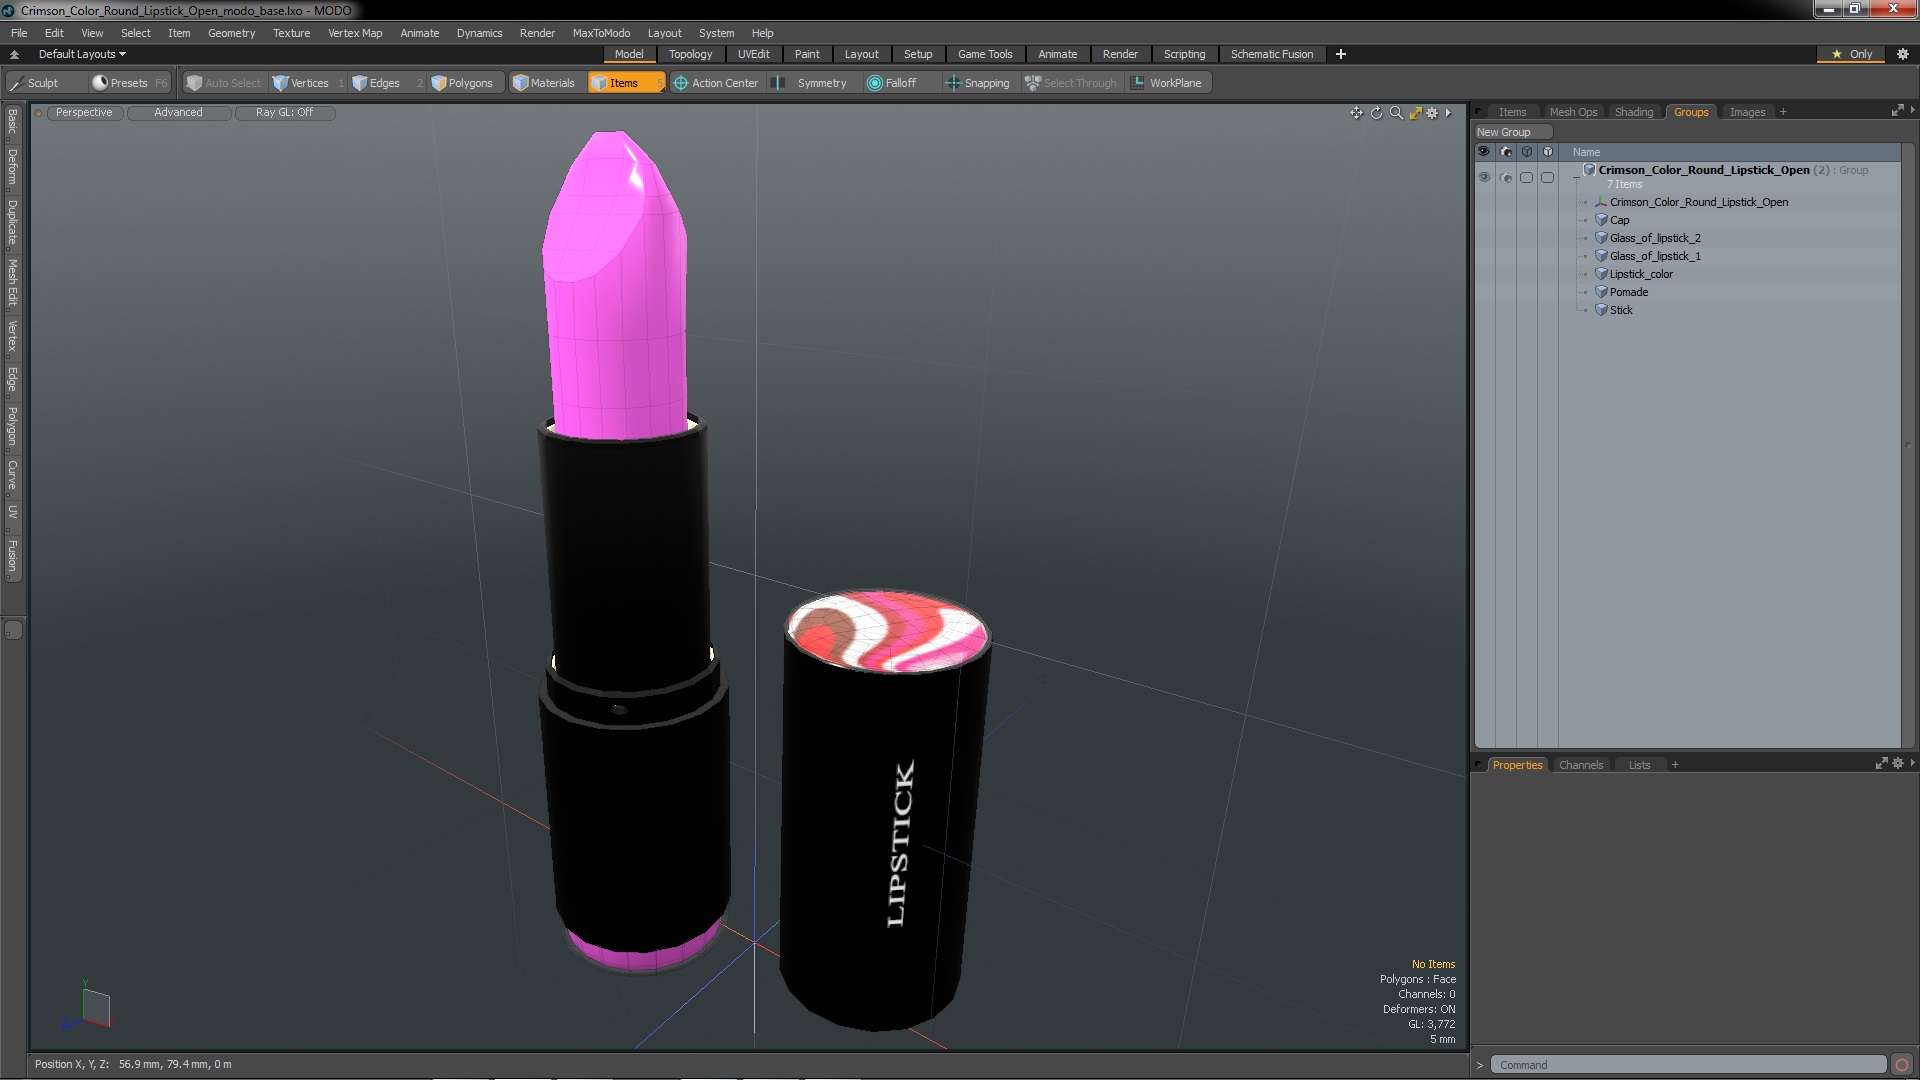Click the viewport pan/move icon
Image resolution: width=1920 pixels, height=1080 pixels.
1356,113
